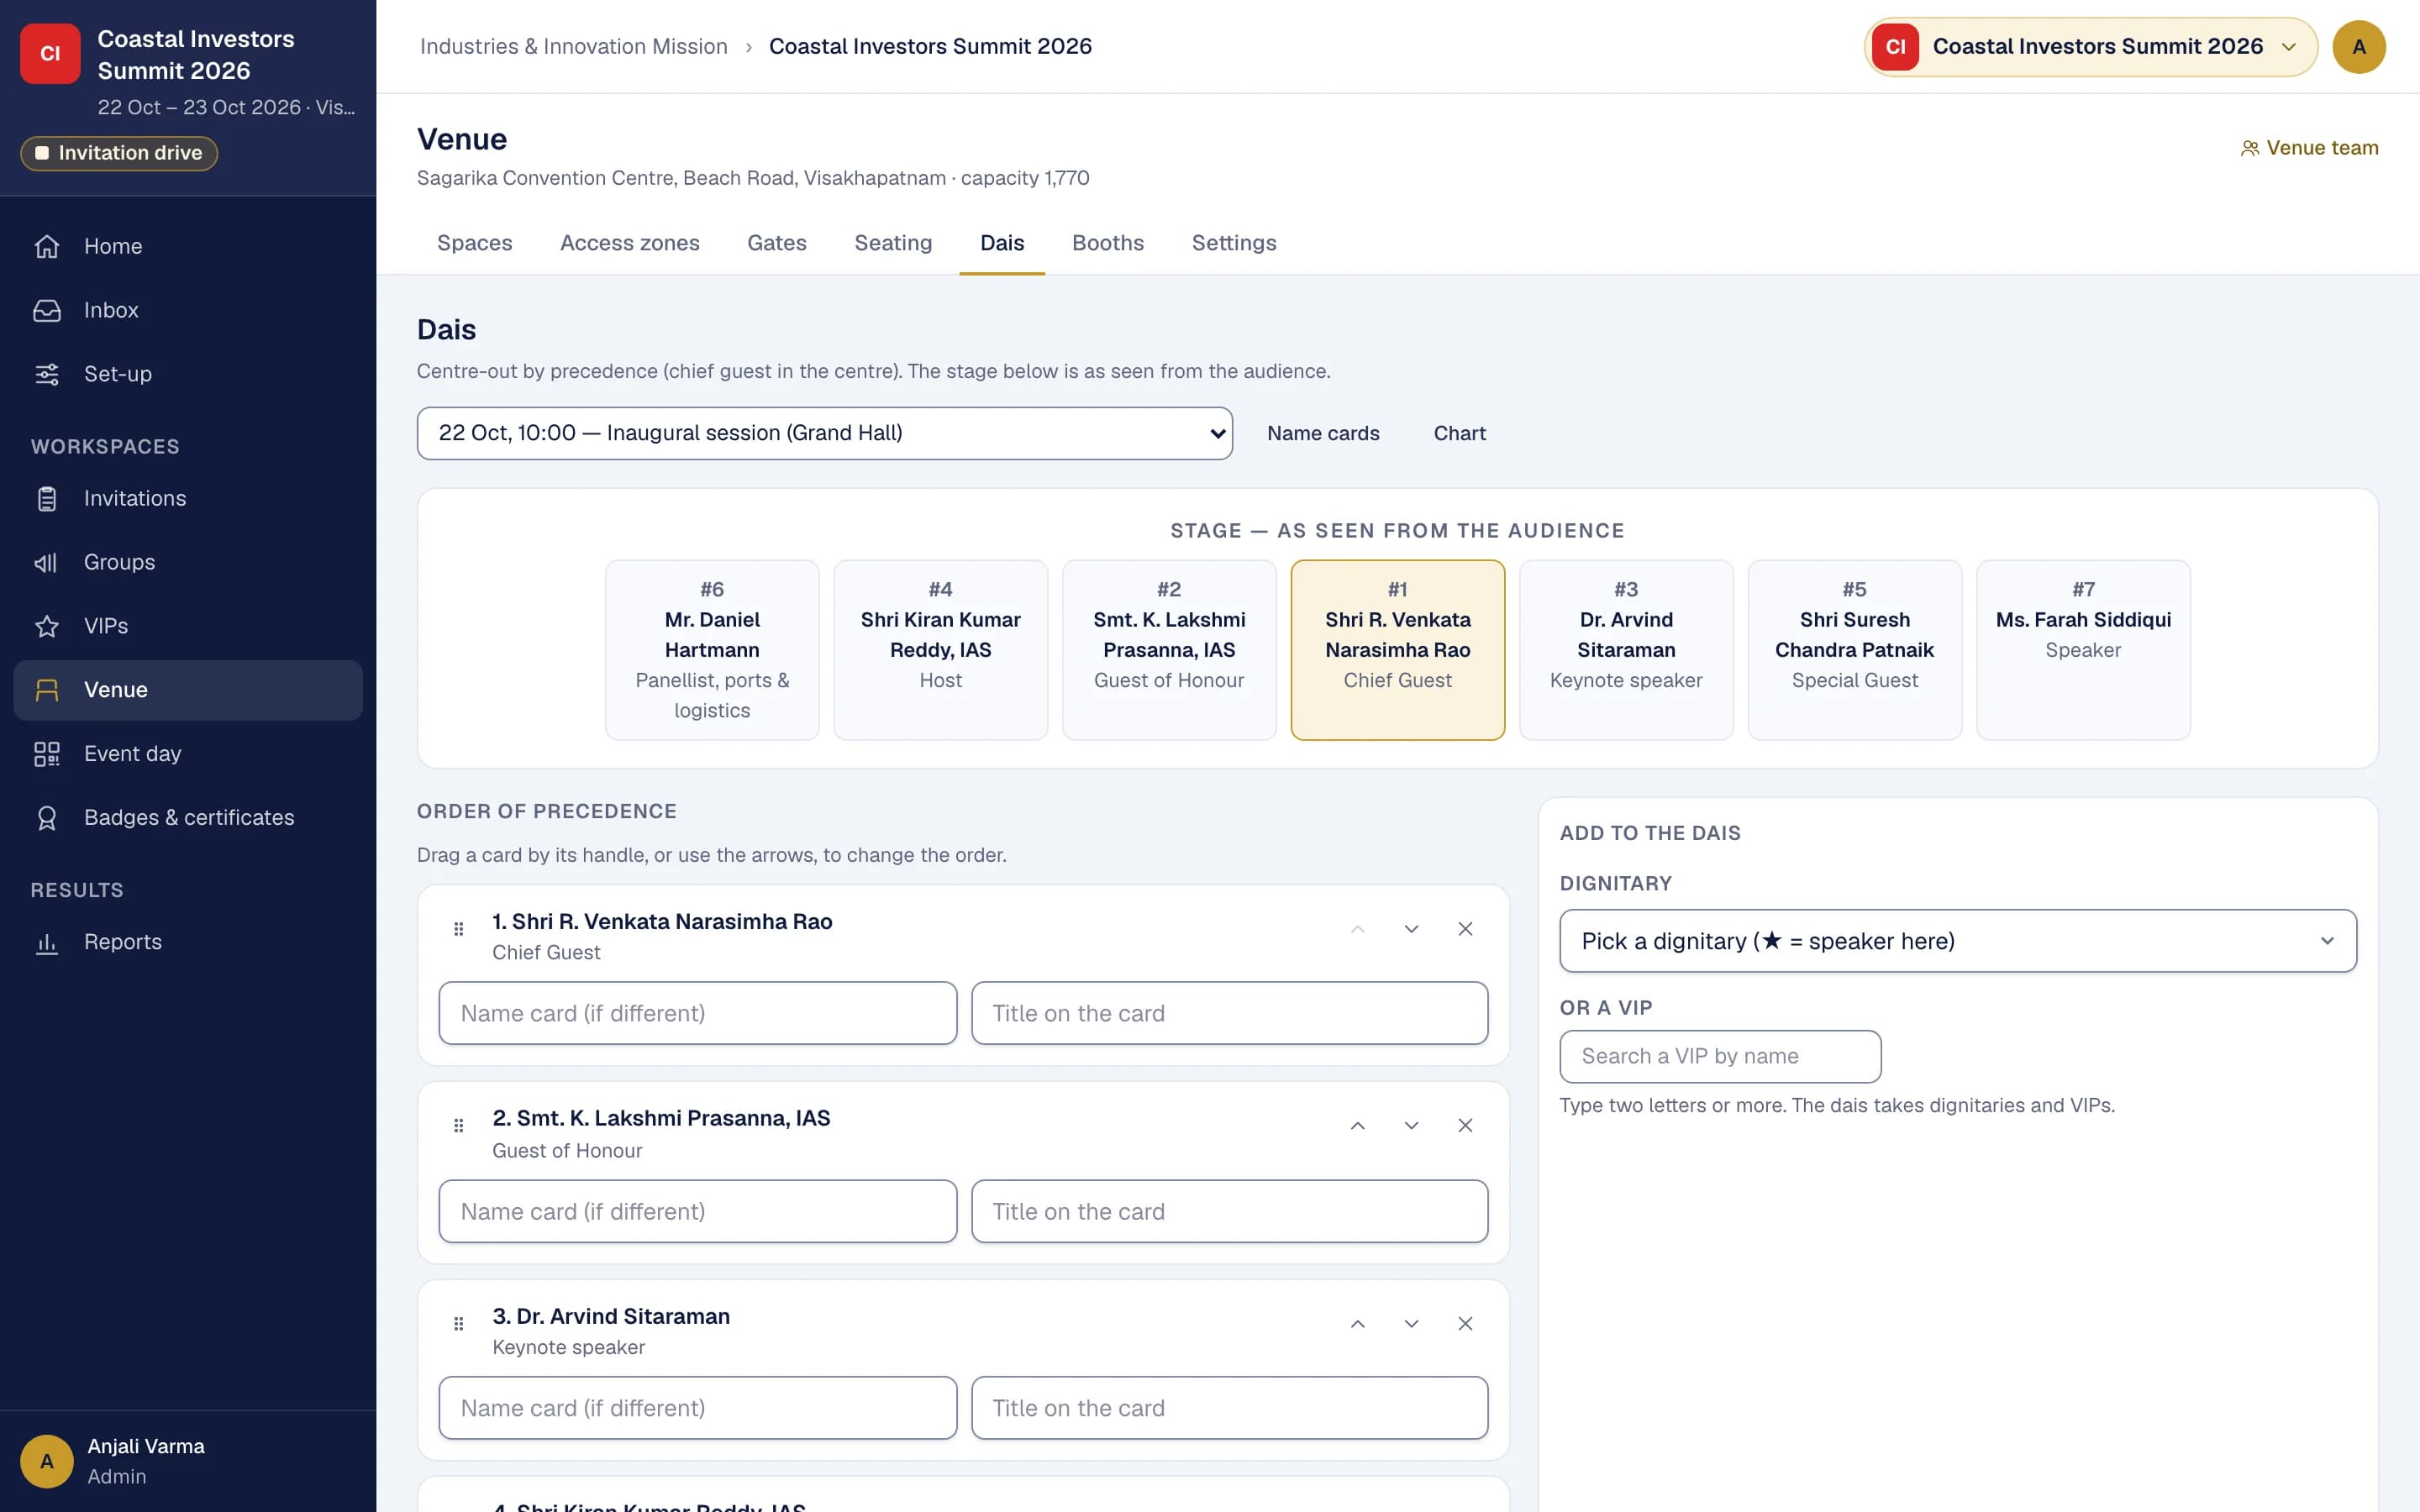Open the Inbox sidebar item
Screen dimensions: 2420x1512
(188, 310)
